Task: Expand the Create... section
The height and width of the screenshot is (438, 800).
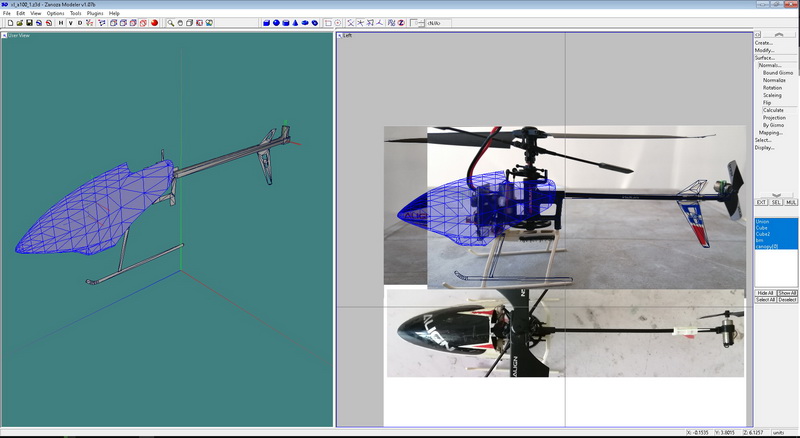Action: coord(764,43)
